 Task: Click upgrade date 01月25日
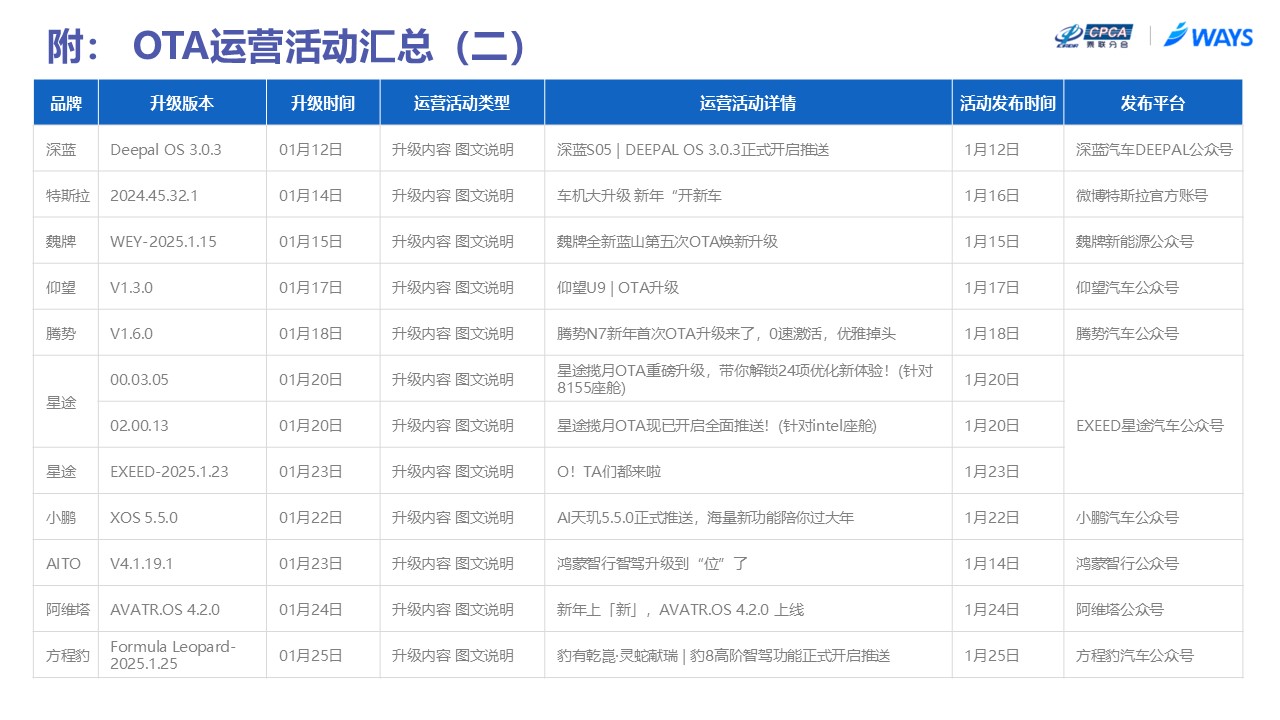pyautogui.click(x=311, y=656)
